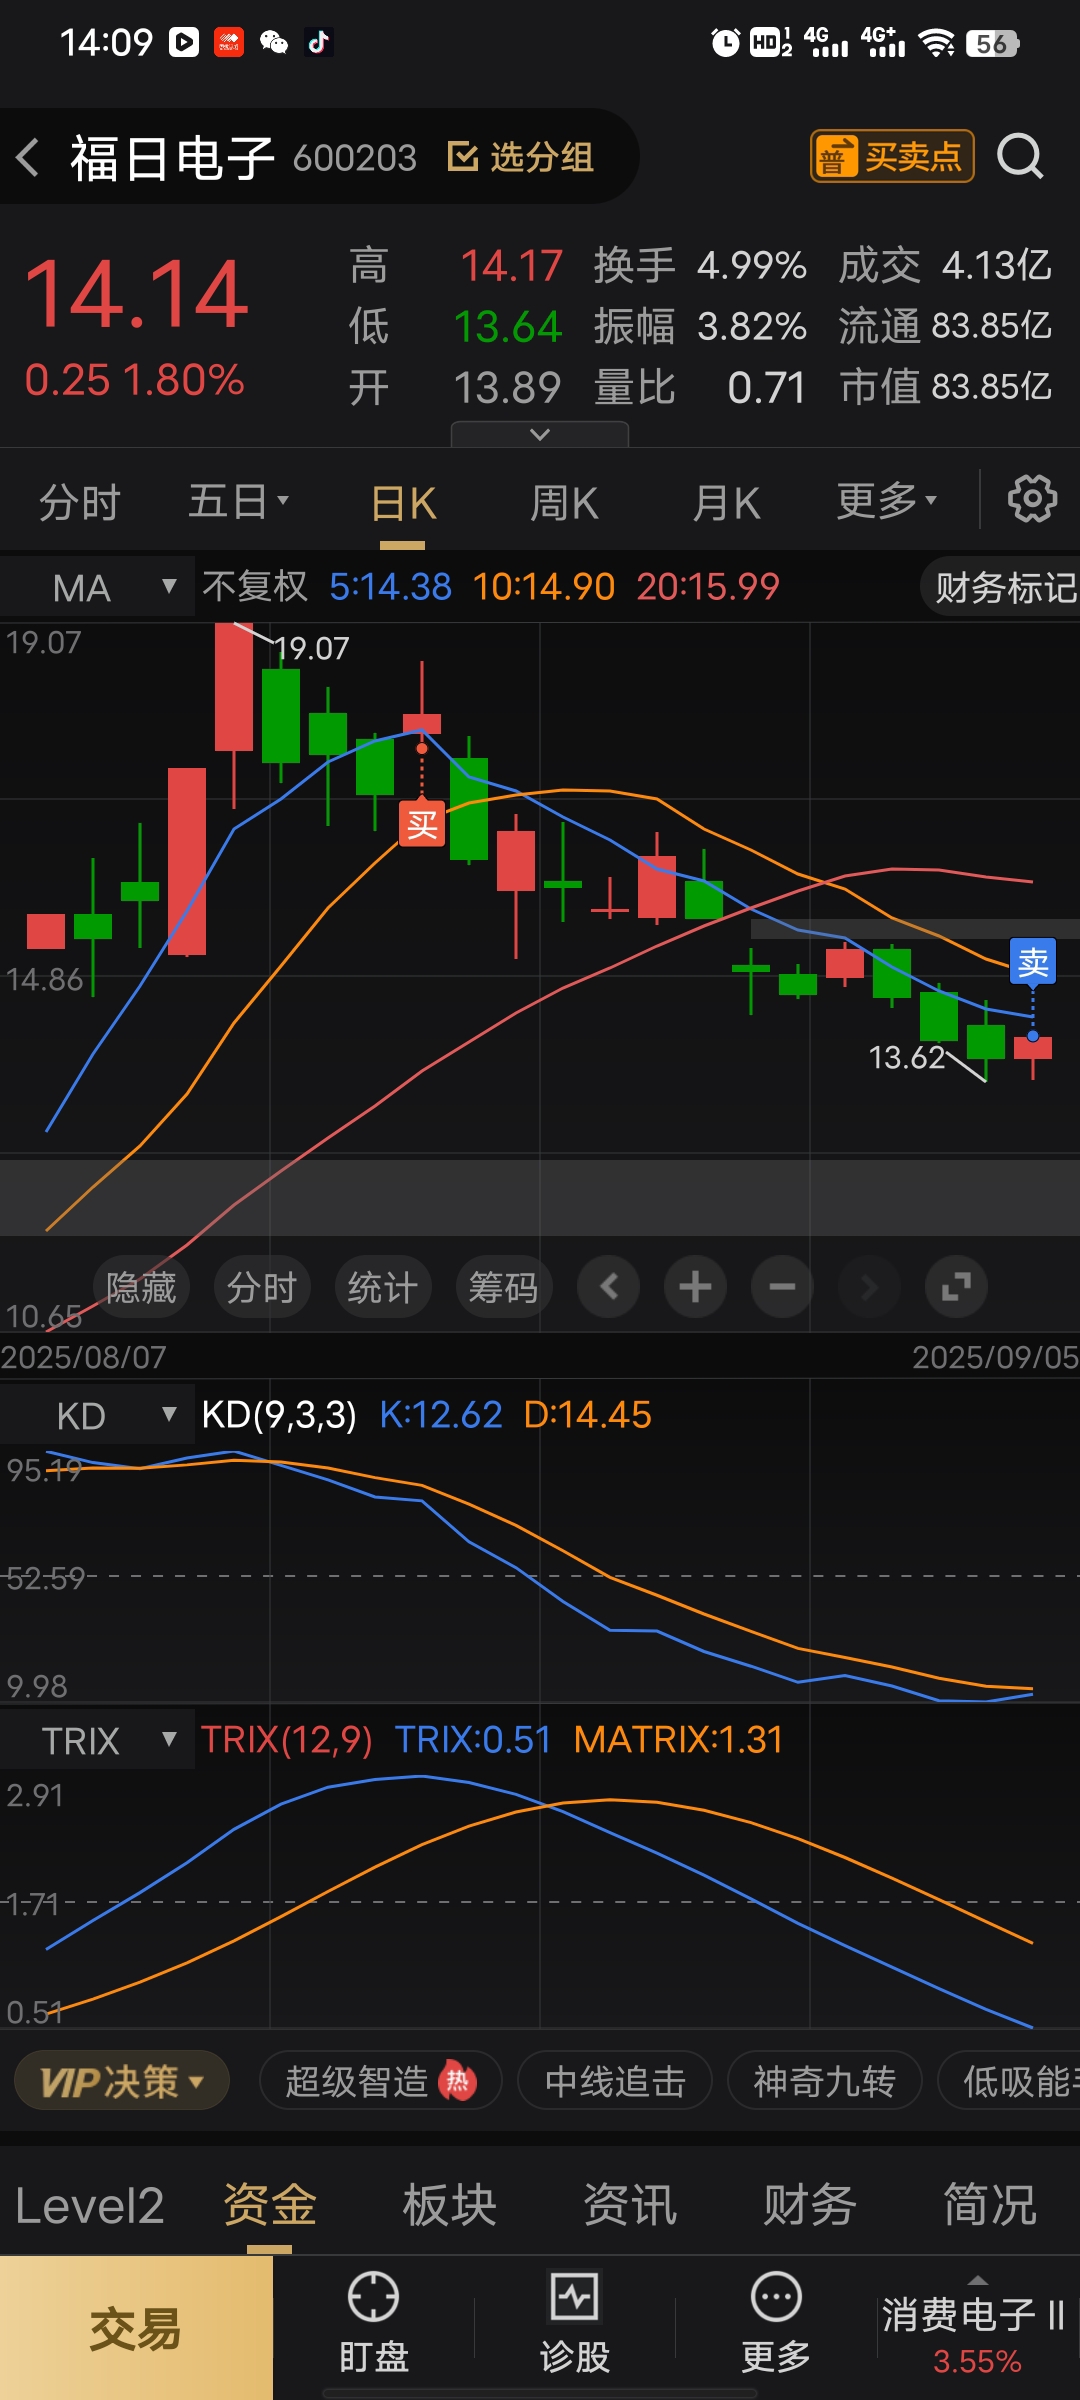Move chart right with arrow button
Screen dimensions: 1080x2400
pos(870,1287)
